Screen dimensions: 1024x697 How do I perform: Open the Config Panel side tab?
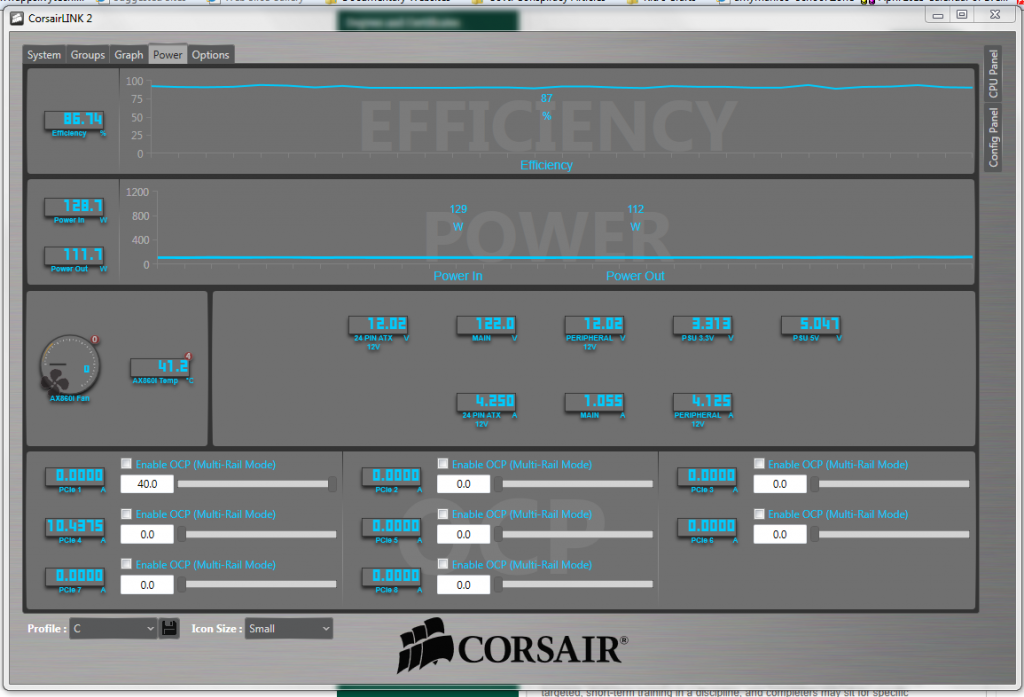[993, 138]
